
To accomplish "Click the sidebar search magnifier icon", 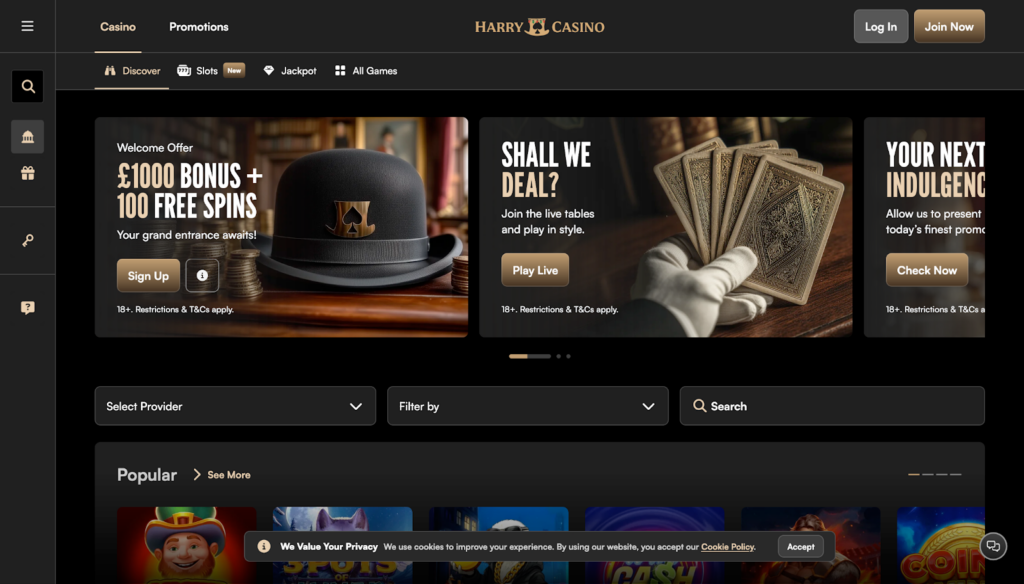I will click(27, 86).
